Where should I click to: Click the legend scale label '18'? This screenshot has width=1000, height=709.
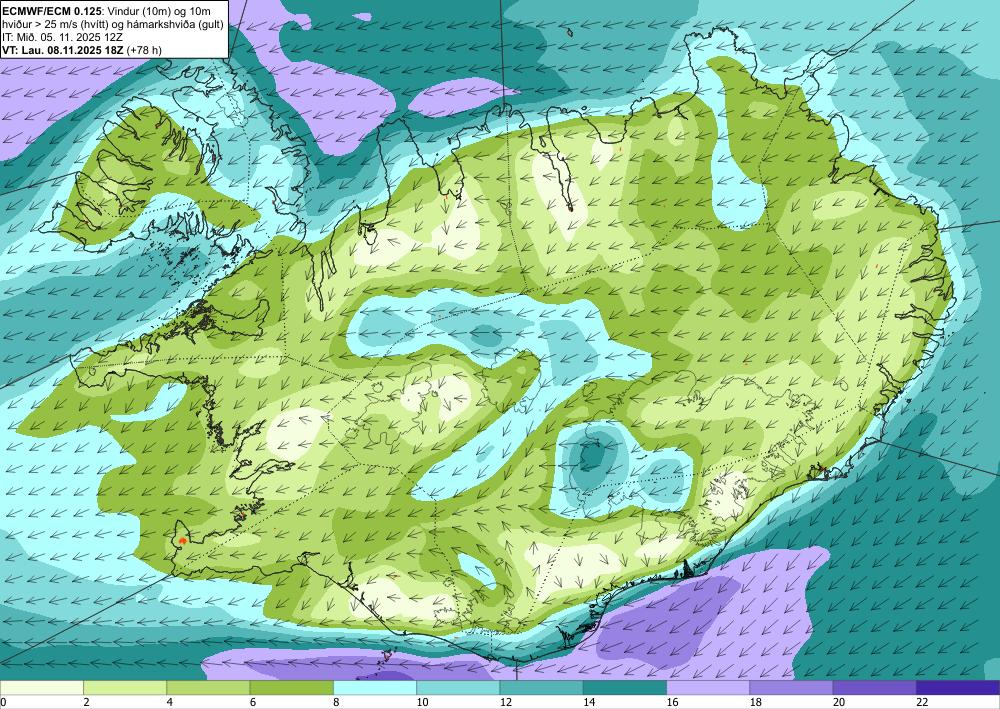tap(756, 702)
